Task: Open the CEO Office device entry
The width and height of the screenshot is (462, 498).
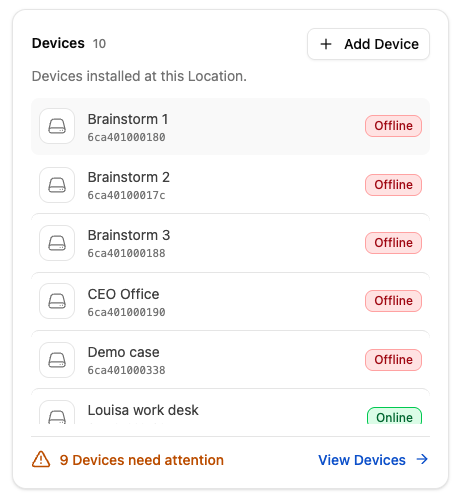Action: 230,301
